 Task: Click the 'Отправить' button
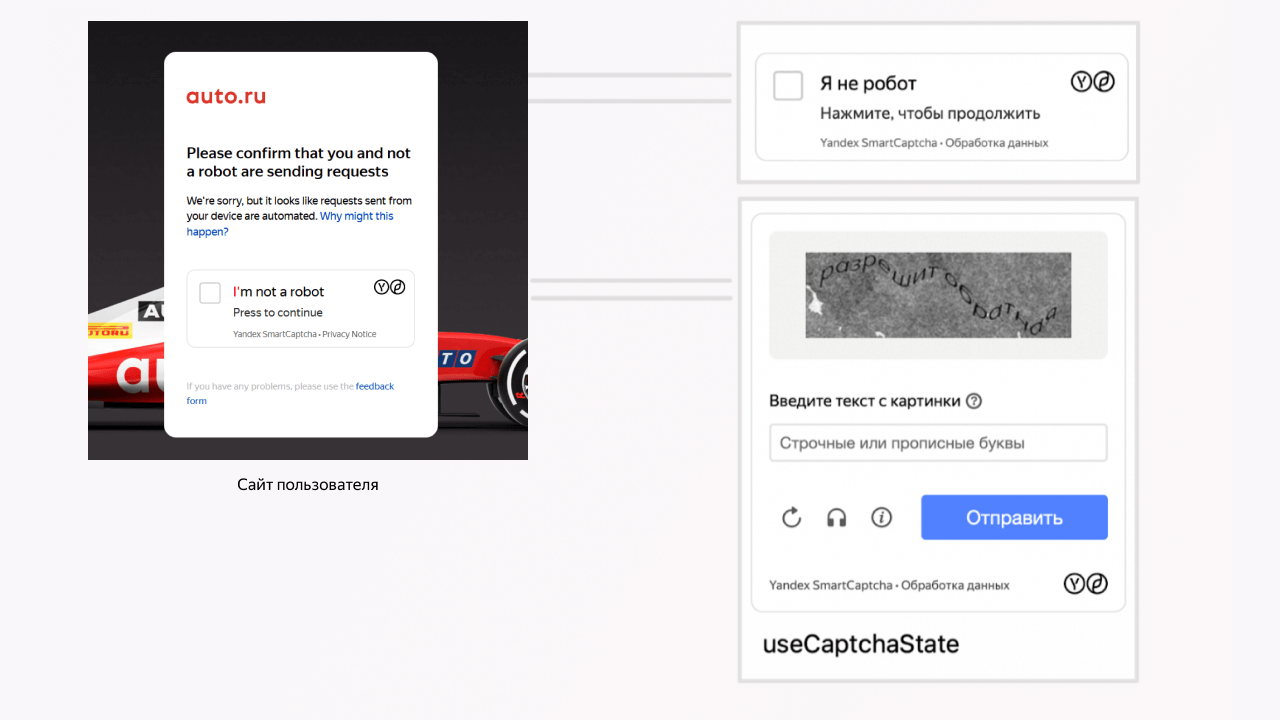(x=1014, y=517)
